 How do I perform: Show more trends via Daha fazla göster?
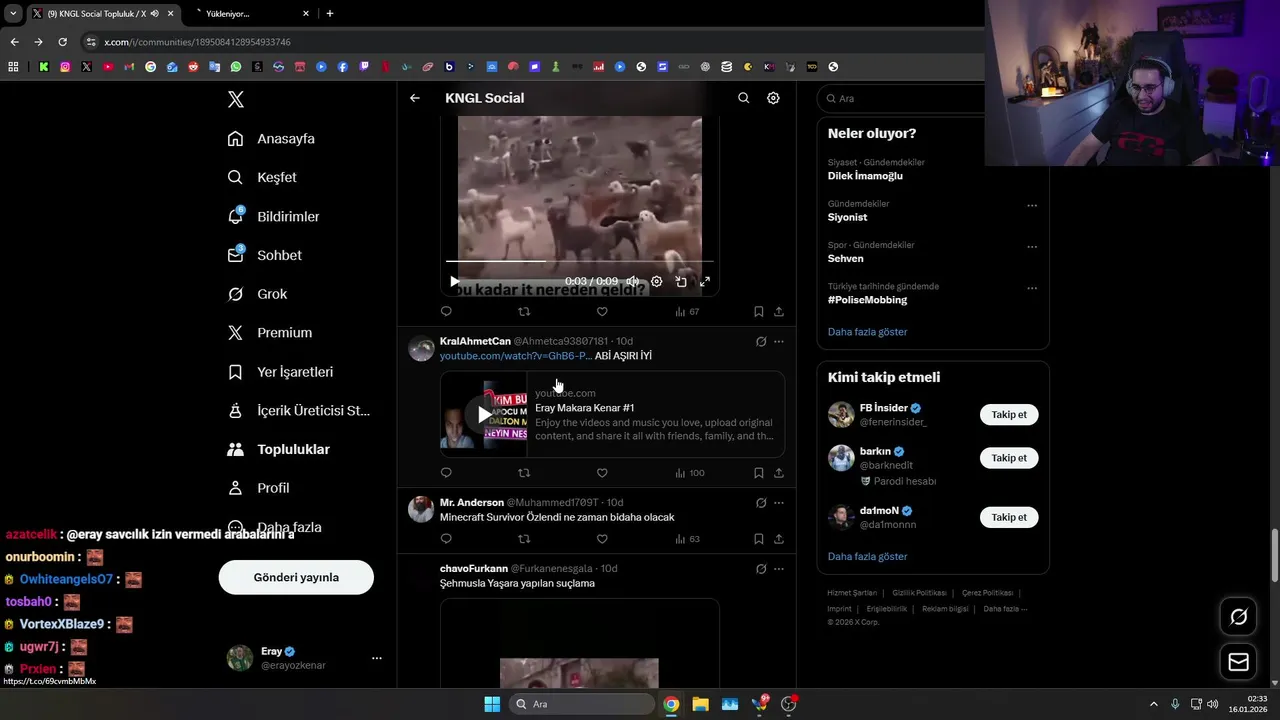867,332
